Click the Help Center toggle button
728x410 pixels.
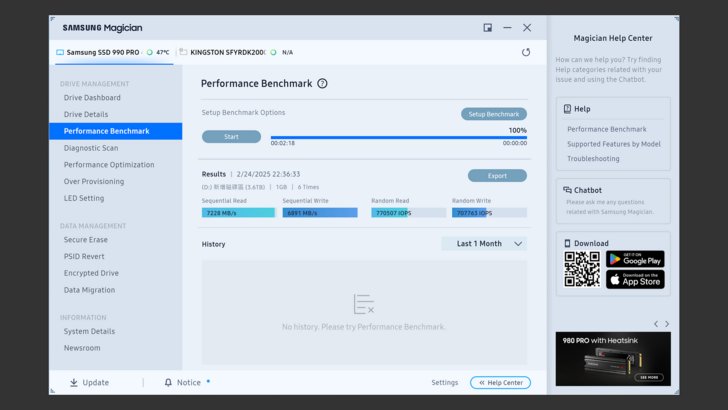click(500, 383)
